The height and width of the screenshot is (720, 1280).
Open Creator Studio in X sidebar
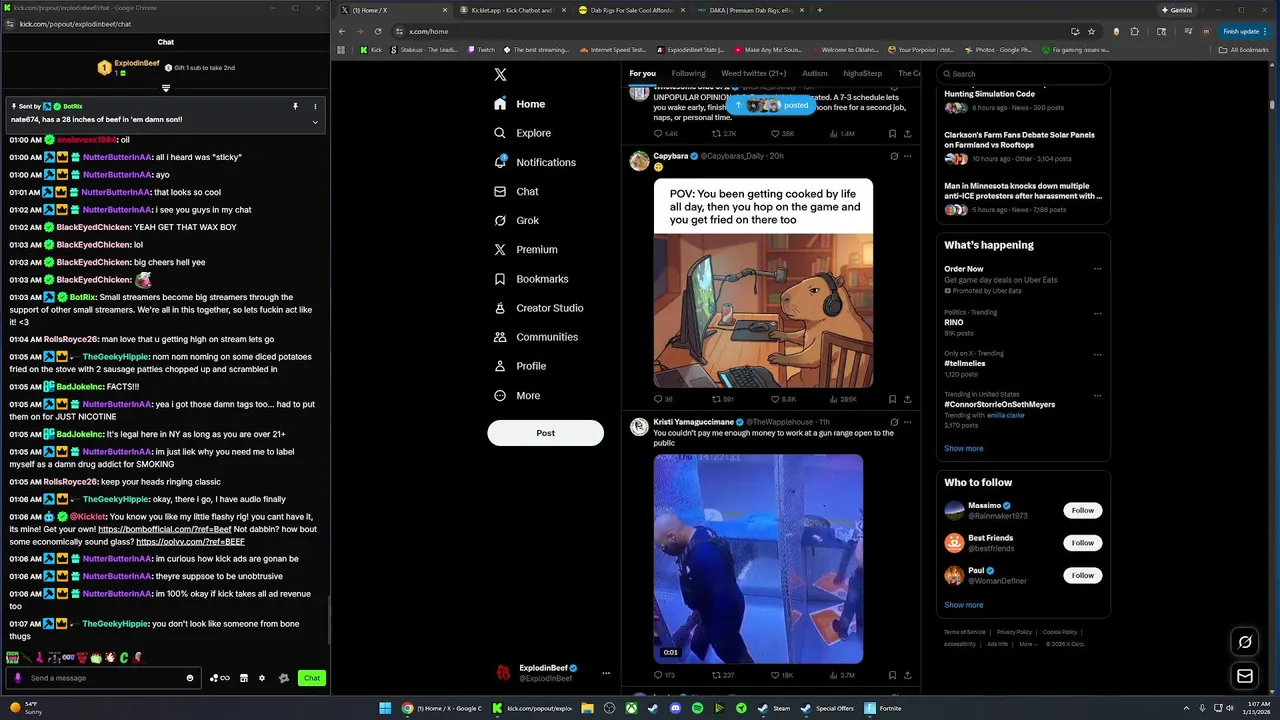539,308
